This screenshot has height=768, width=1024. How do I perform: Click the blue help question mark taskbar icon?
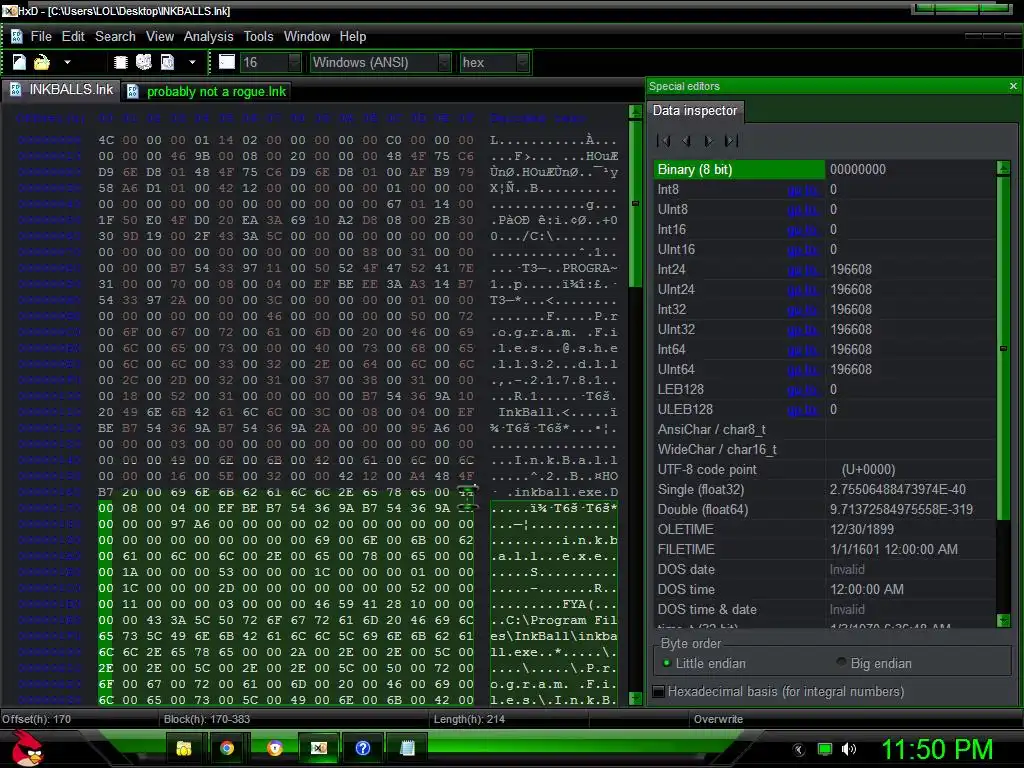(x=363, y=748)
